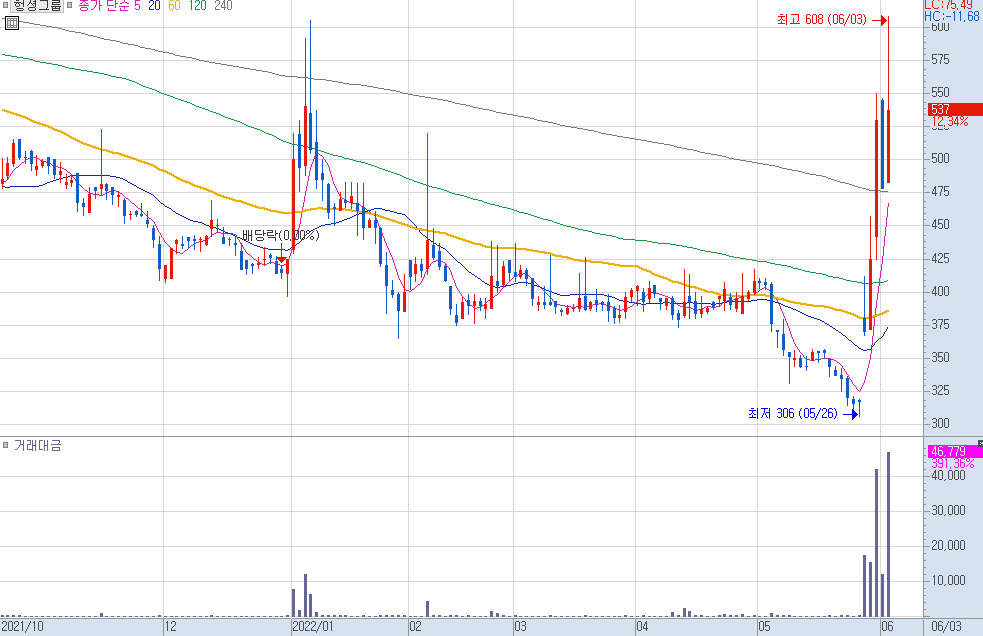Select the 5-day moving average label
This screenshot has width=983, height=636.
(x=137, y=6)
